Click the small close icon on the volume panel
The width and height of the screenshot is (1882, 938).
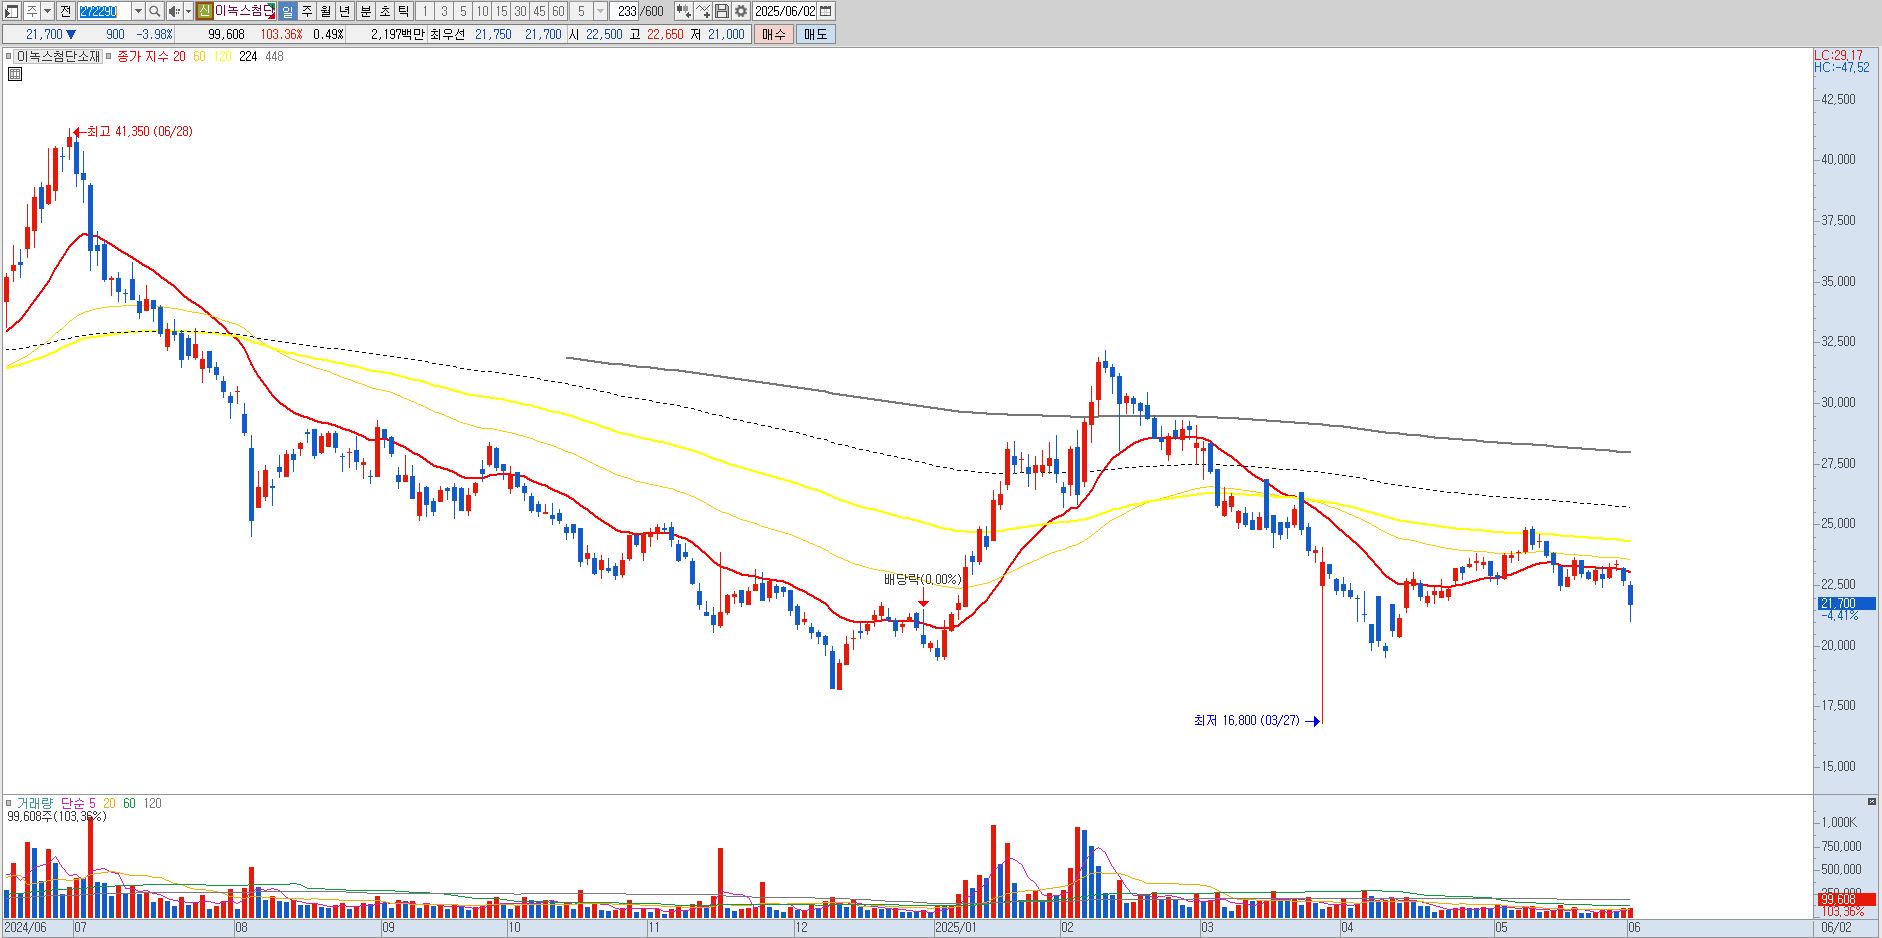coord(1872,802)
